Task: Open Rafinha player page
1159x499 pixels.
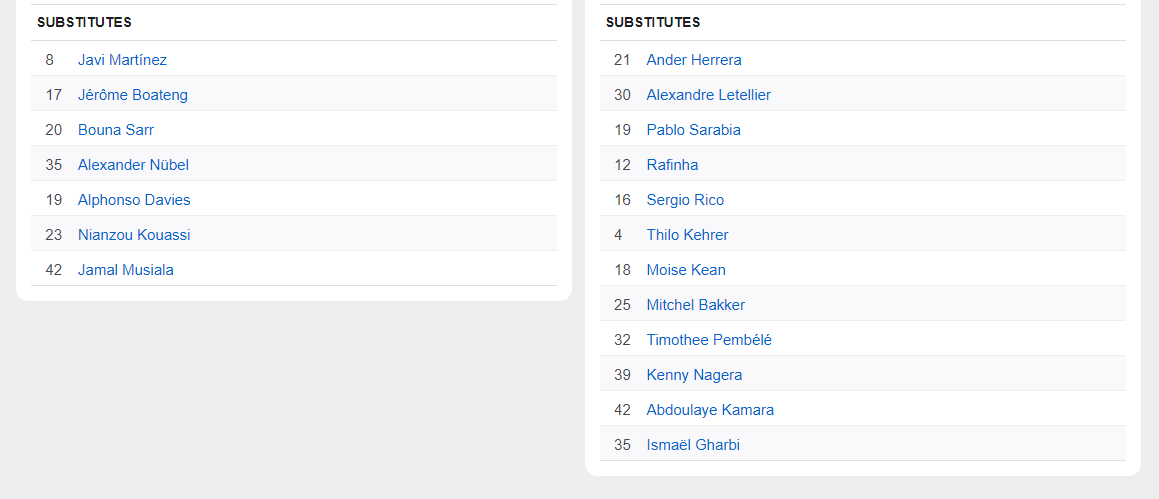Action: click(672, 165)
